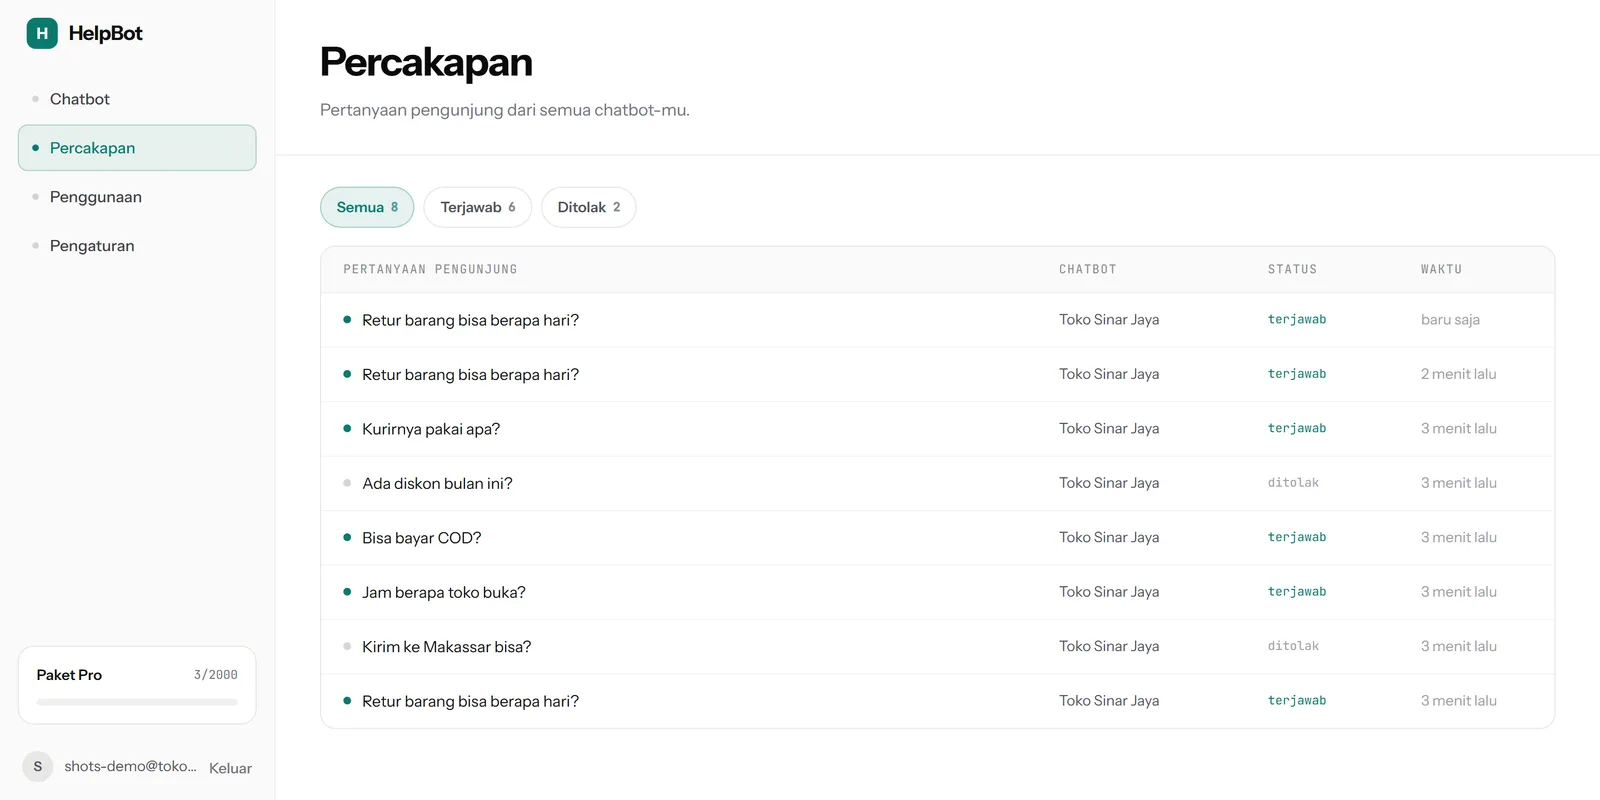
Task: Open the 'baru saja' Retur barang conversation
Action: click(937, 320)
